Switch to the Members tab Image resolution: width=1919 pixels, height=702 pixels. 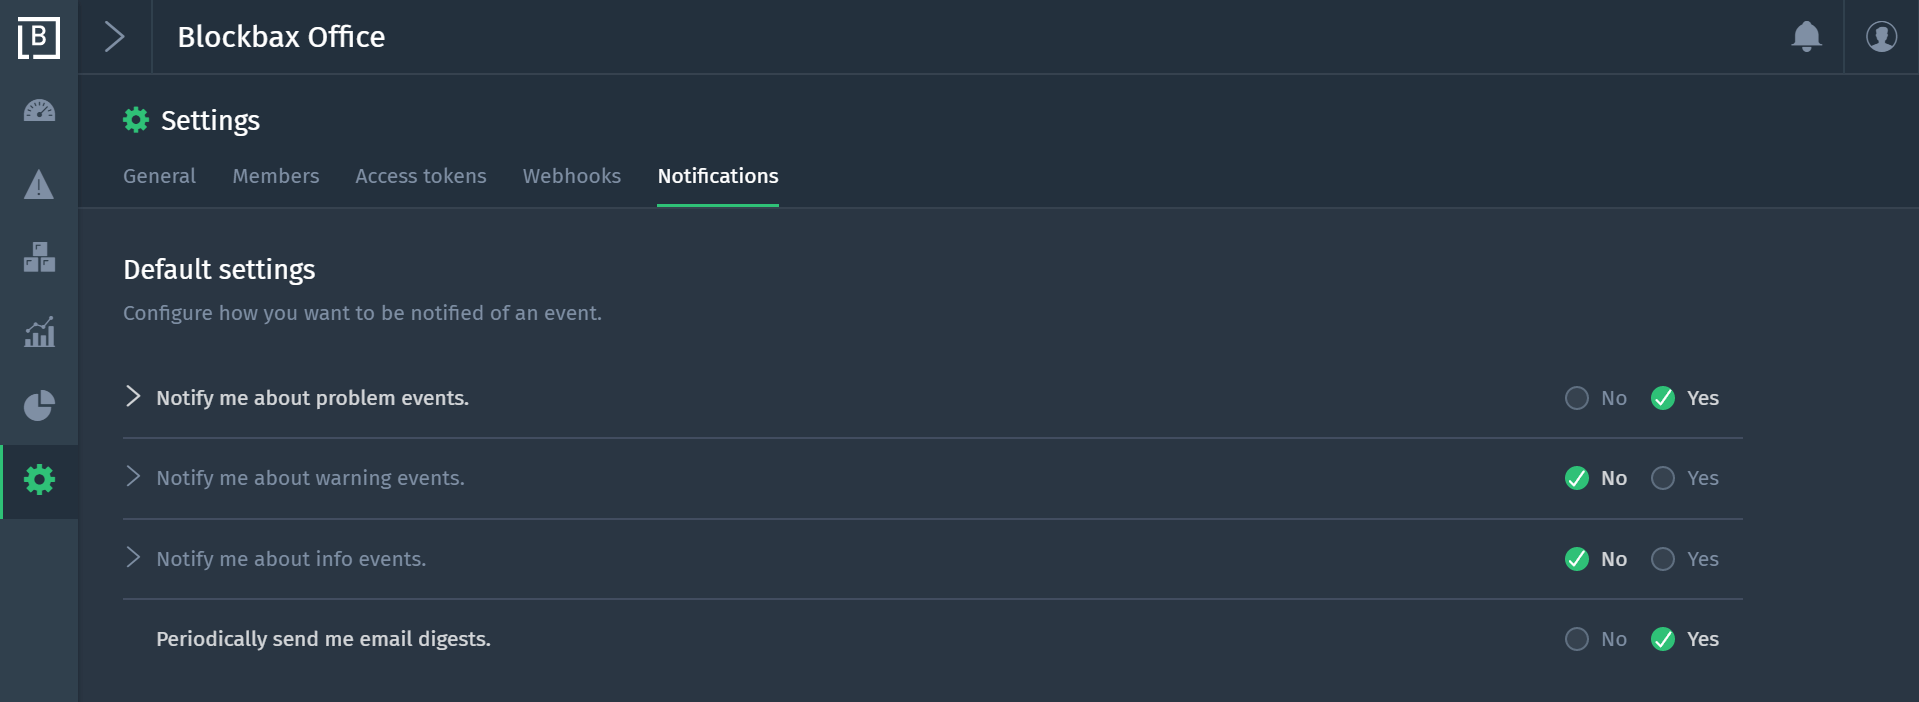276,176
